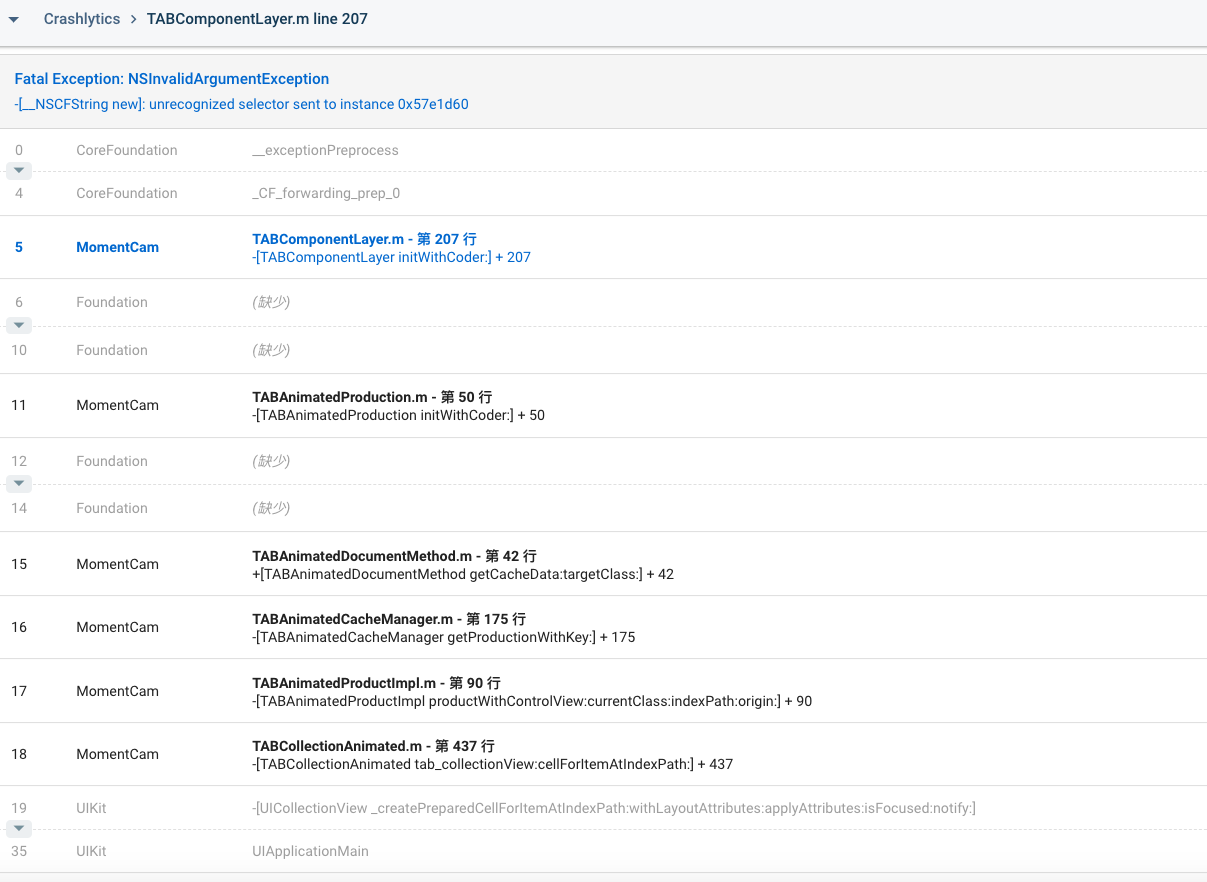Click TABCollectionAnimated.m line 437 title
This screenshot has height=882, width=1207.
373,746
